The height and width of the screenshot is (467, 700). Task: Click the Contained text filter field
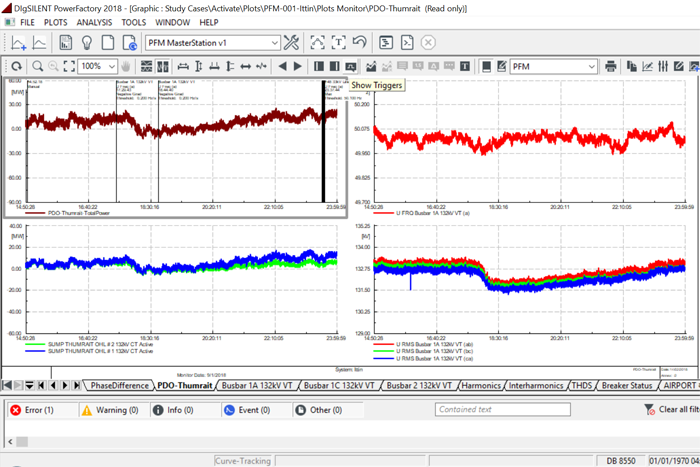(502, 409)
